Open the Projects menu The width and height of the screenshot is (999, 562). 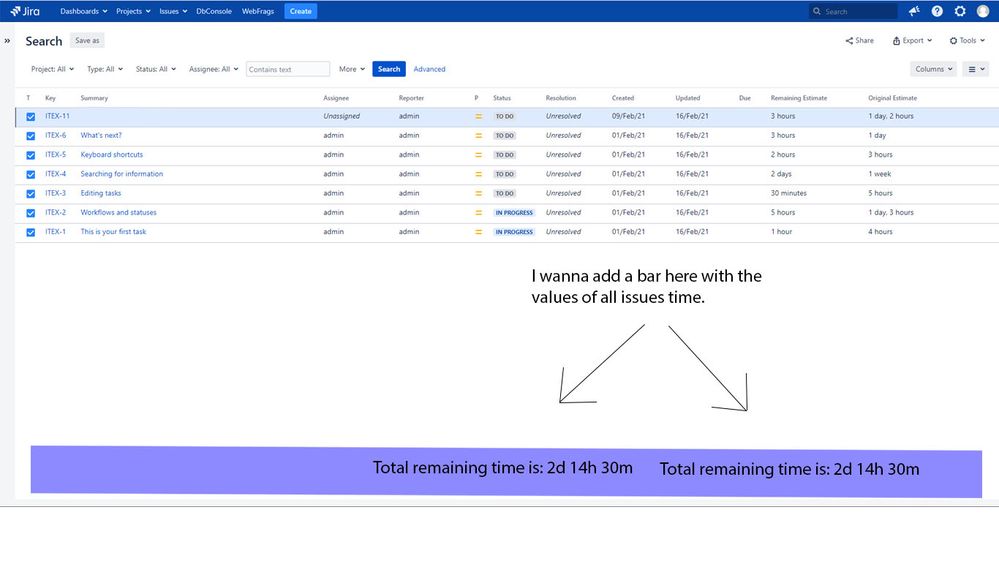pyautogui.click(x=133, y=11)
